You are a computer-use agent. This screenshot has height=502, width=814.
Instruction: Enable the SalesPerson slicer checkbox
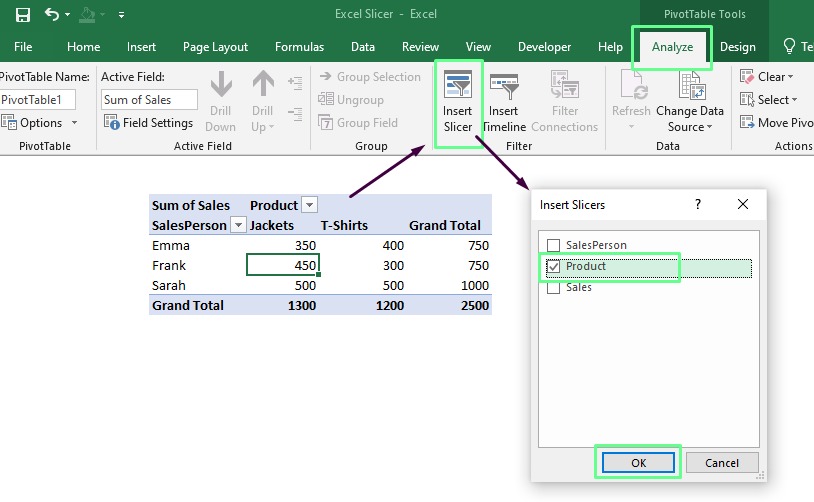pyautogui.click(x=553, y=245)
